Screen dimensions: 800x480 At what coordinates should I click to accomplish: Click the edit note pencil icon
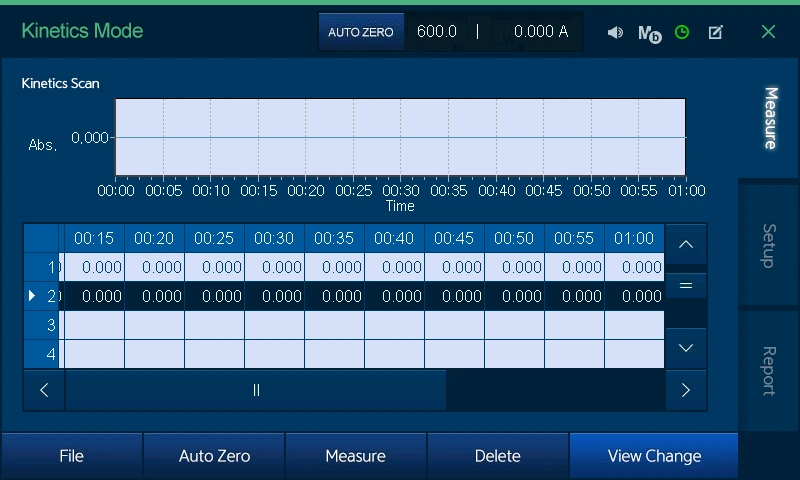click(715, 32)
